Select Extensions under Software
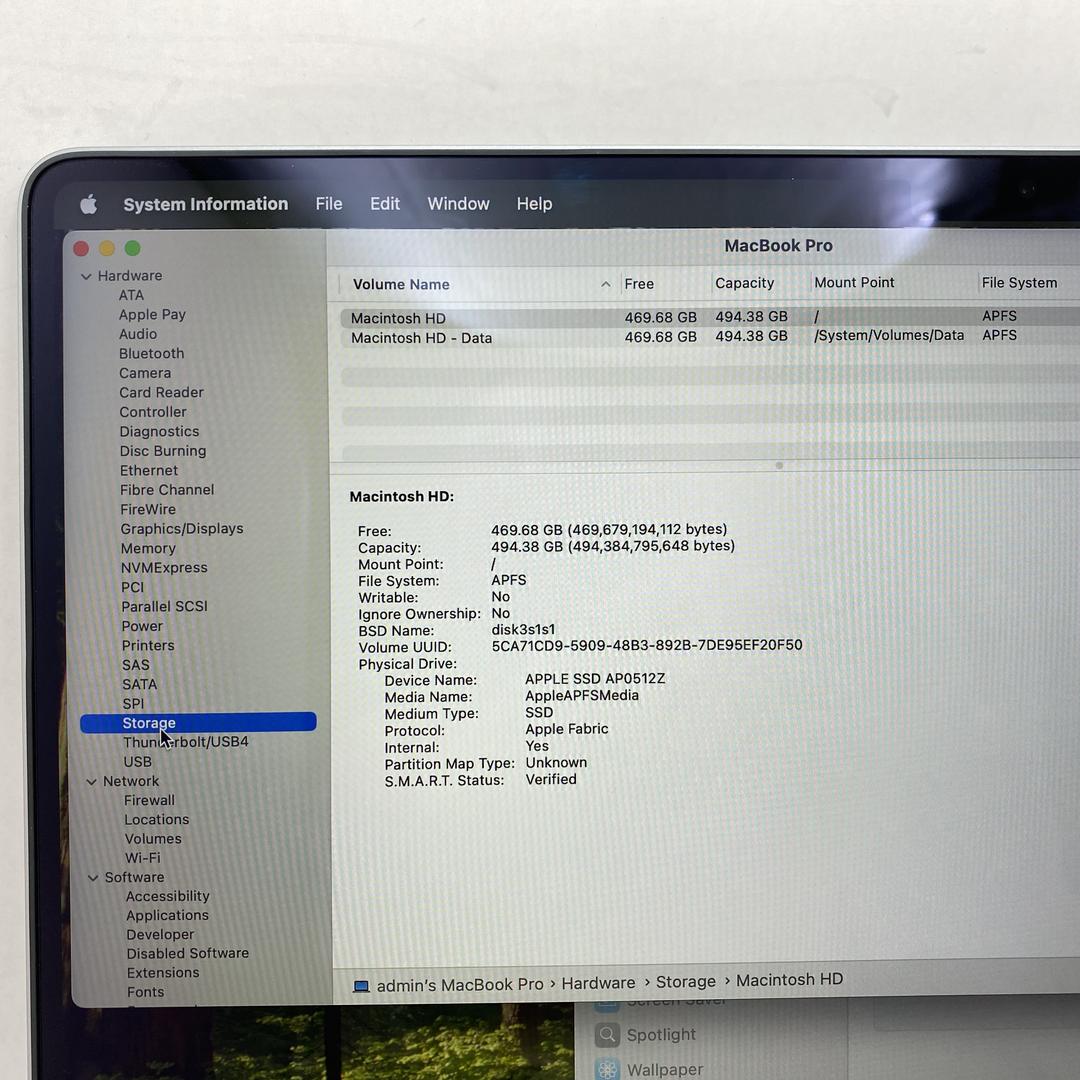This screenshot has width=1080, height=1080. point(163,973)
